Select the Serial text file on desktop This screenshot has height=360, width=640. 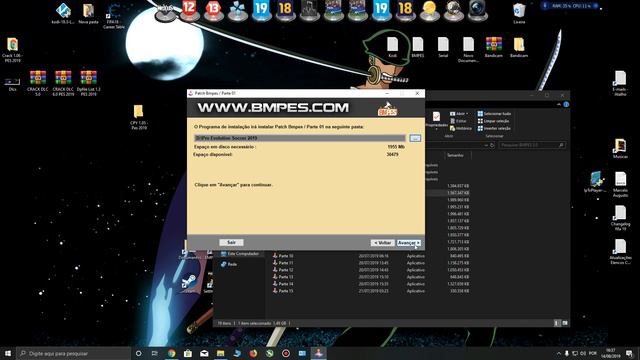tap(443, 47)
